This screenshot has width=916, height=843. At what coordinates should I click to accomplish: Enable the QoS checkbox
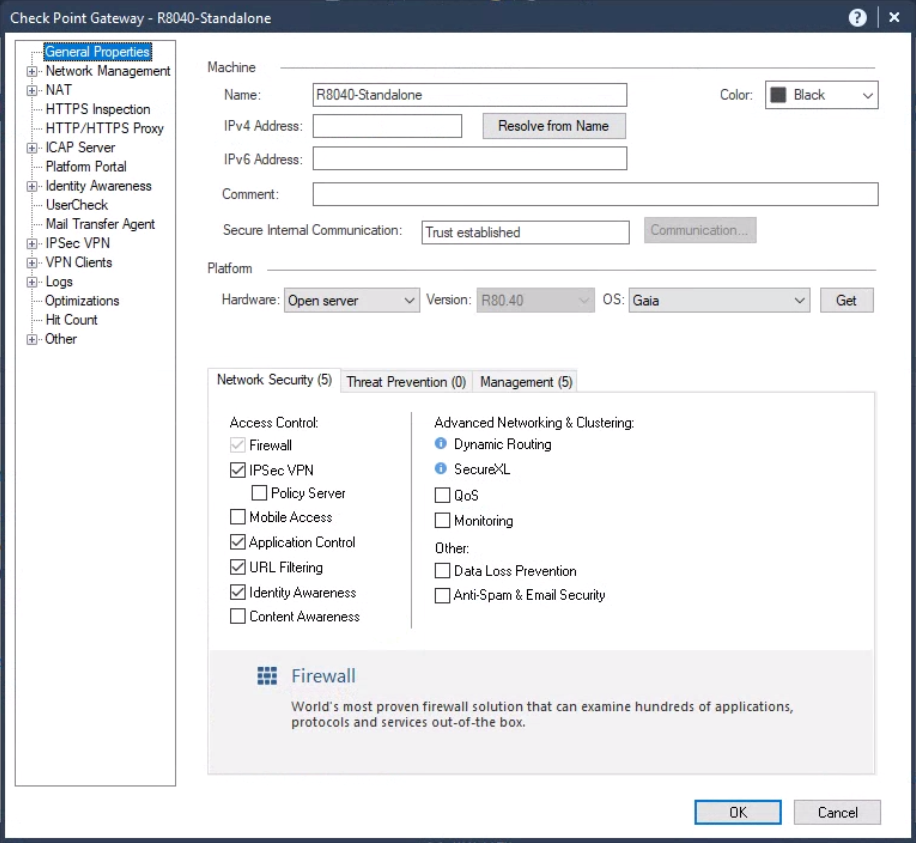pos(442,495)
